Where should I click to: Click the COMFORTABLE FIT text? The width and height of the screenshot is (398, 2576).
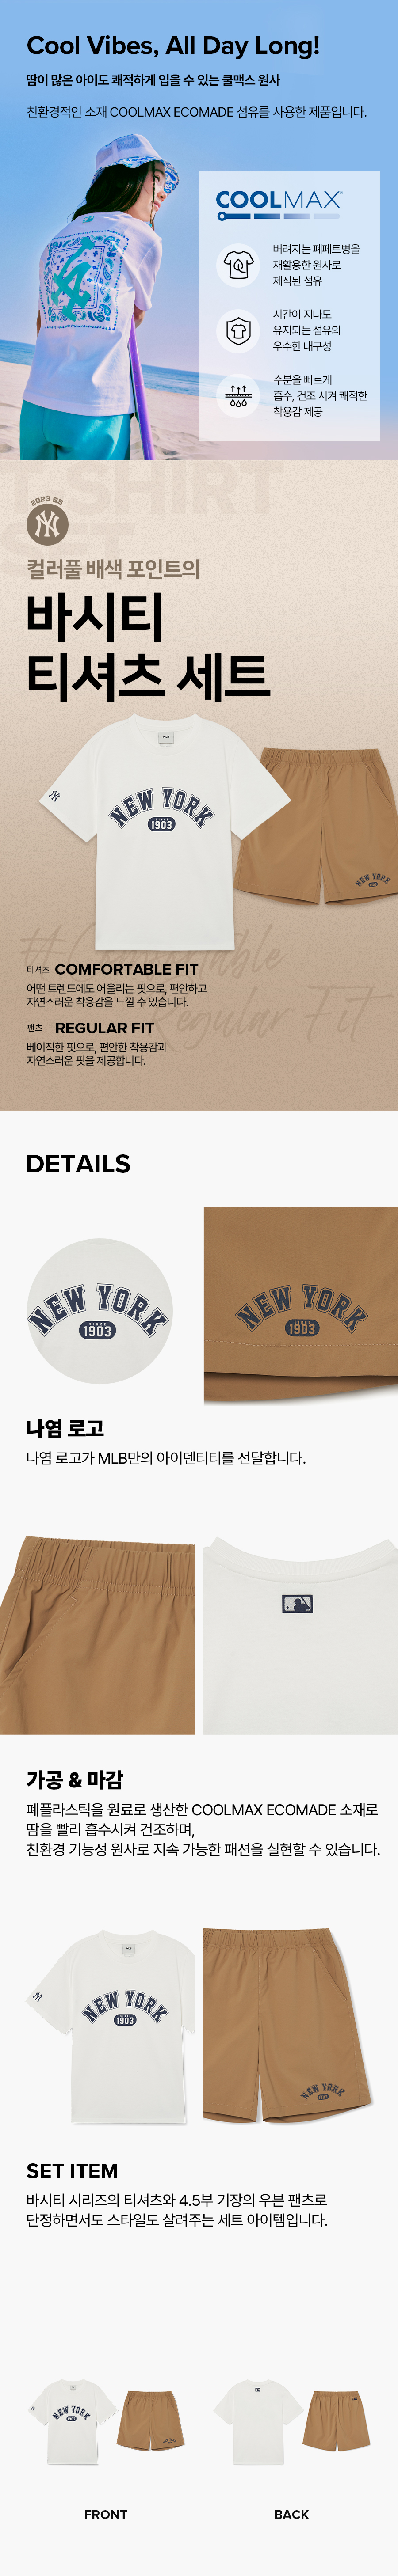[126, 969]
